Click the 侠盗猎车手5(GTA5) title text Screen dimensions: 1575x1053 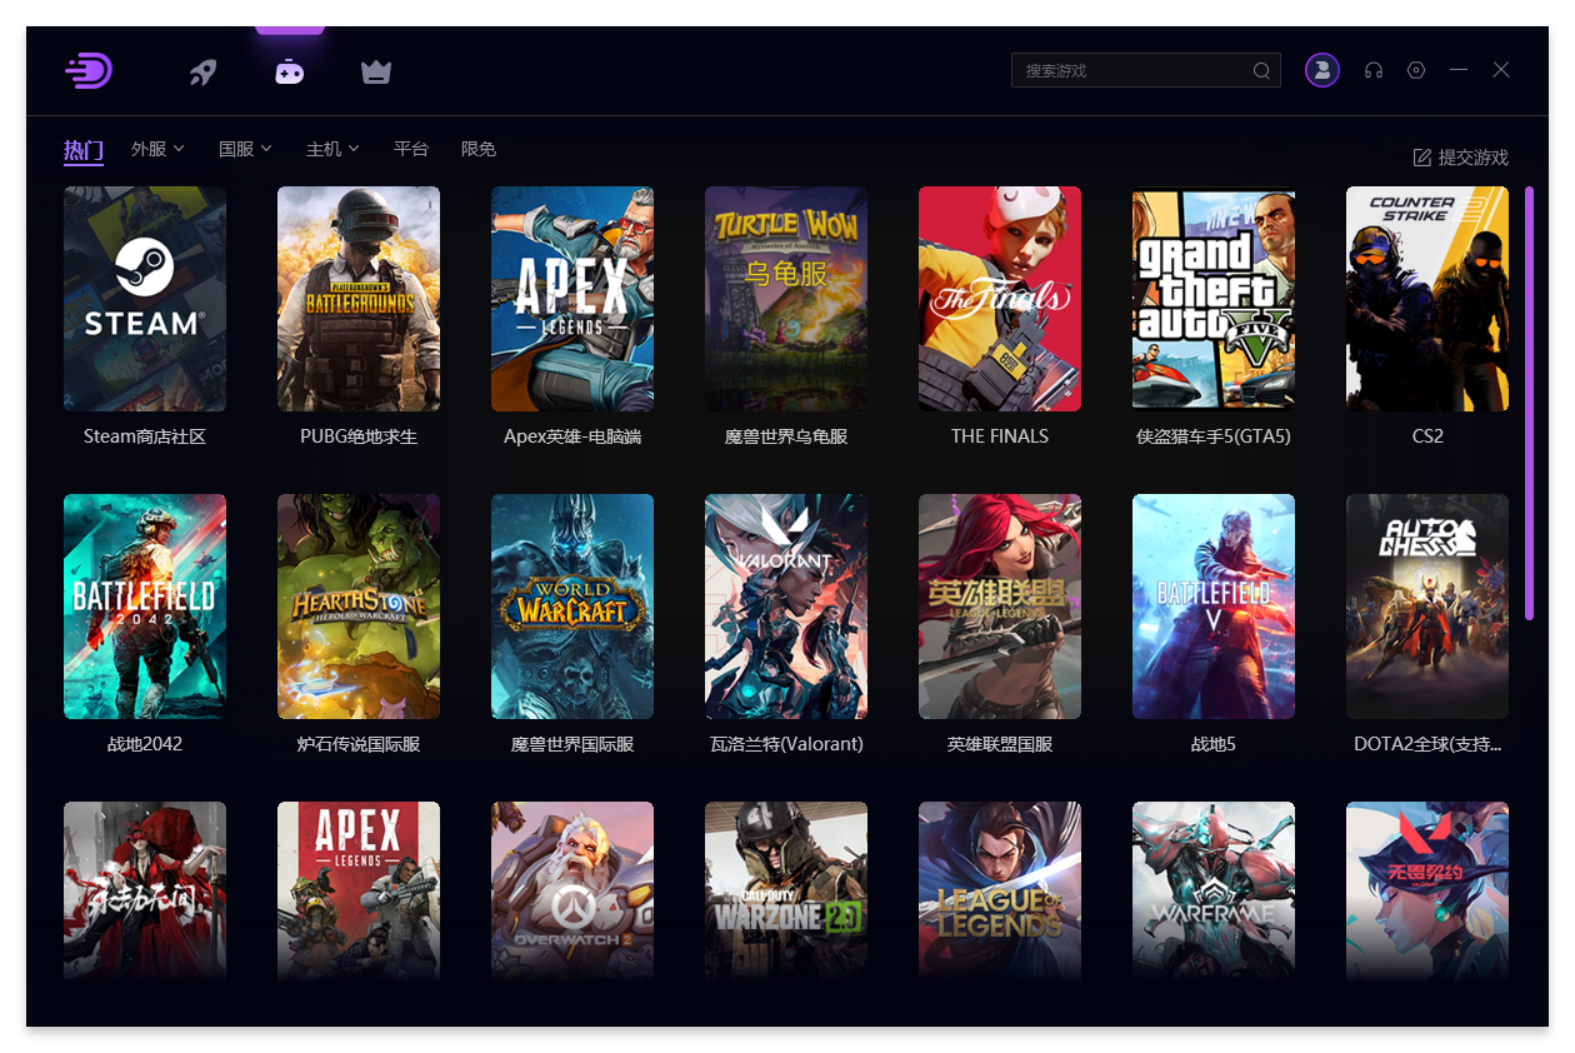pyautogui.click(x=1214, y=437)
